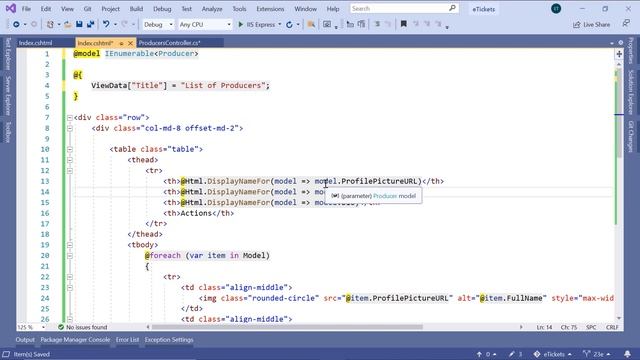Open the Analyze menu
Image resolution: width=640 pixels, height=360 pixels.
click(212, 9)
